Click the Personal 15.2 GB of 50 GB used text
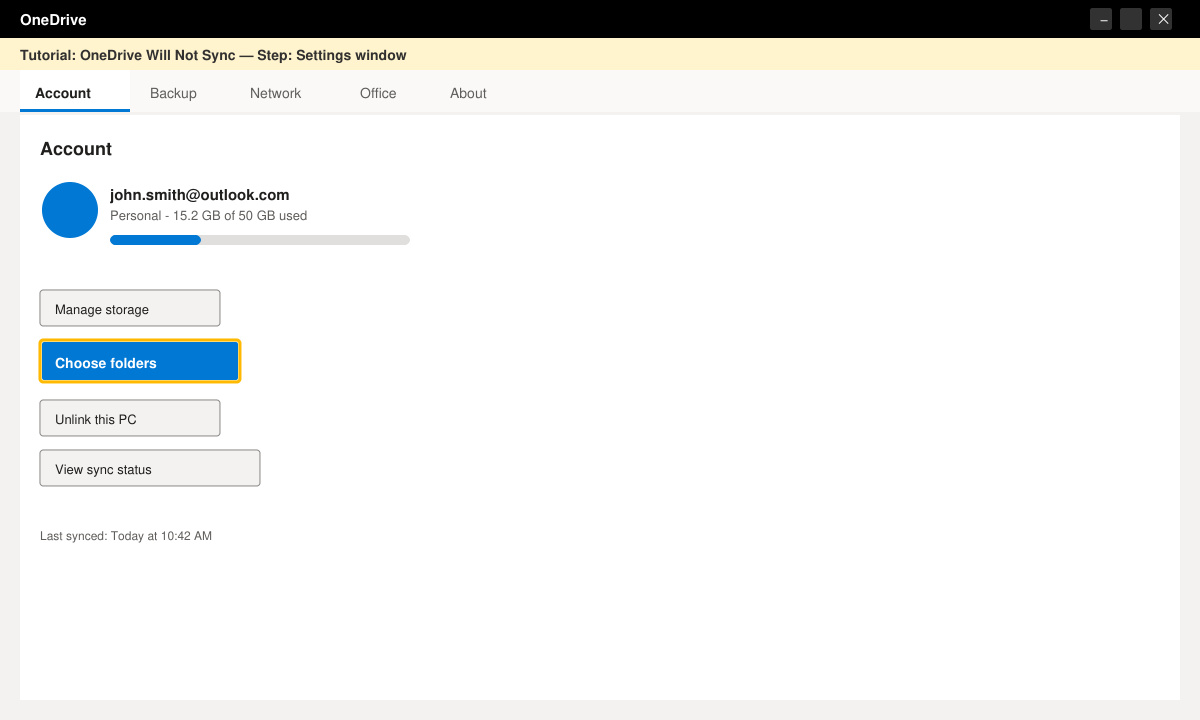This screenshot has height=720, width=1200. pos(209,216)
